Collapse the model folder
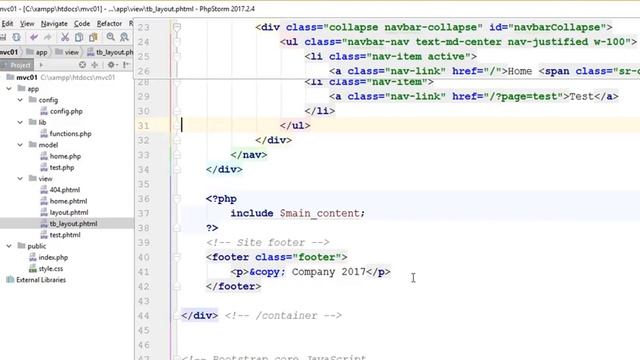The image size is (640, 360). [20, 144]
